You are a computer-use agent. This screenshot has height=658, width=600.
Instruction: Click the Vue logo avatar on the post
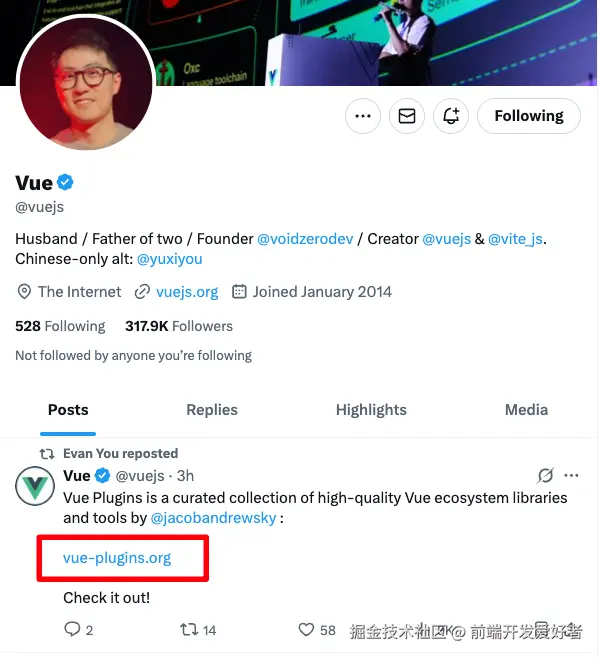pos(35,485)
